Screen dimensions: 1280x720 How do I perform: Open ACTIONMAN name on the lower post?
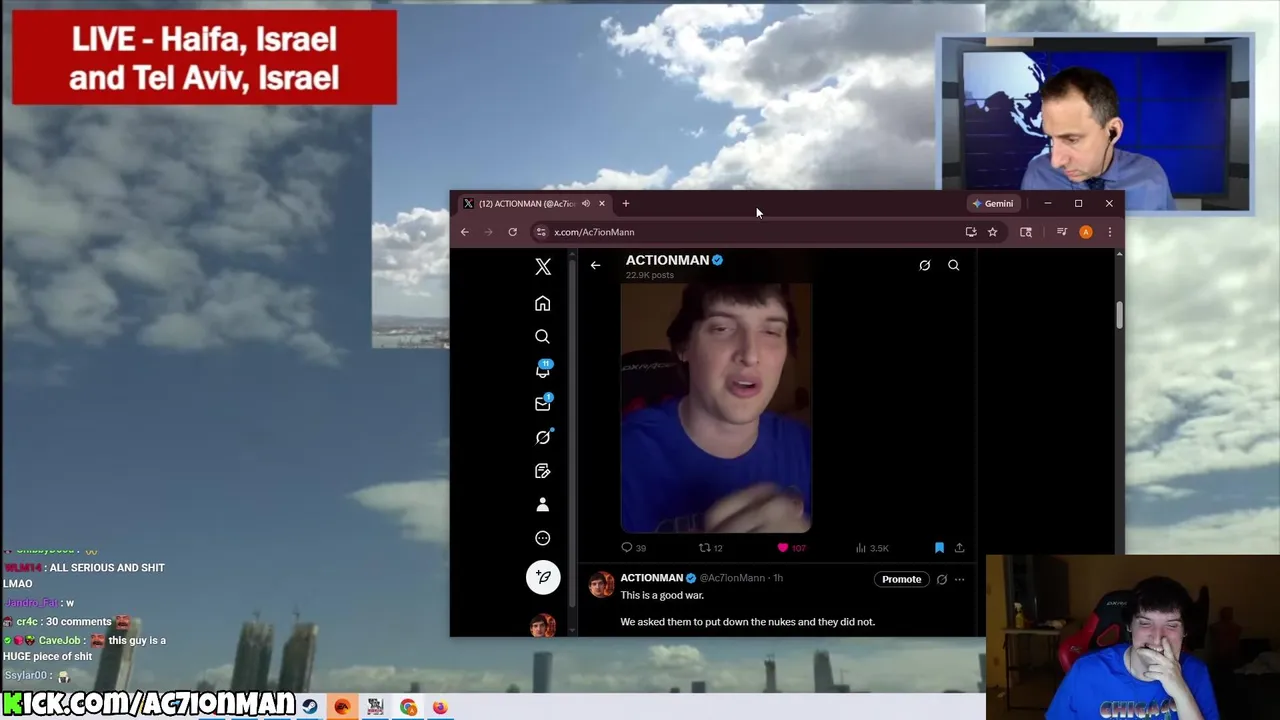651,578
